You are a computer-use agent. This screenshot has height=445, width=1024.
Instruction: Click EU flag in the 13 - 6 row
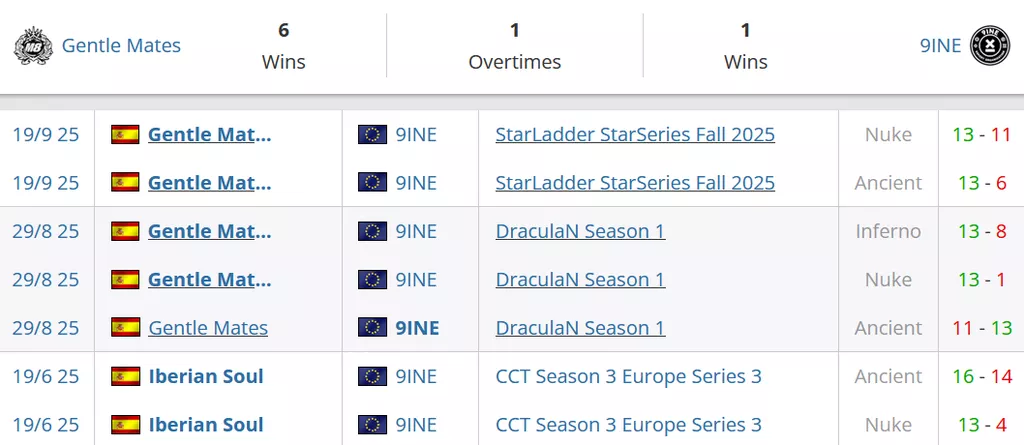point(372,182)
